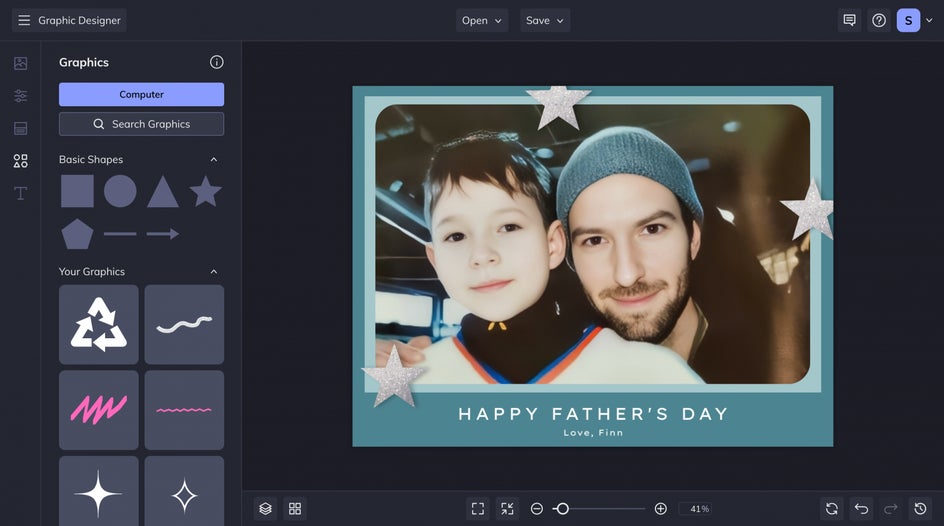Screen dimensions: 944x526
Task: Open the history clock icon
Action: point(921,509)
